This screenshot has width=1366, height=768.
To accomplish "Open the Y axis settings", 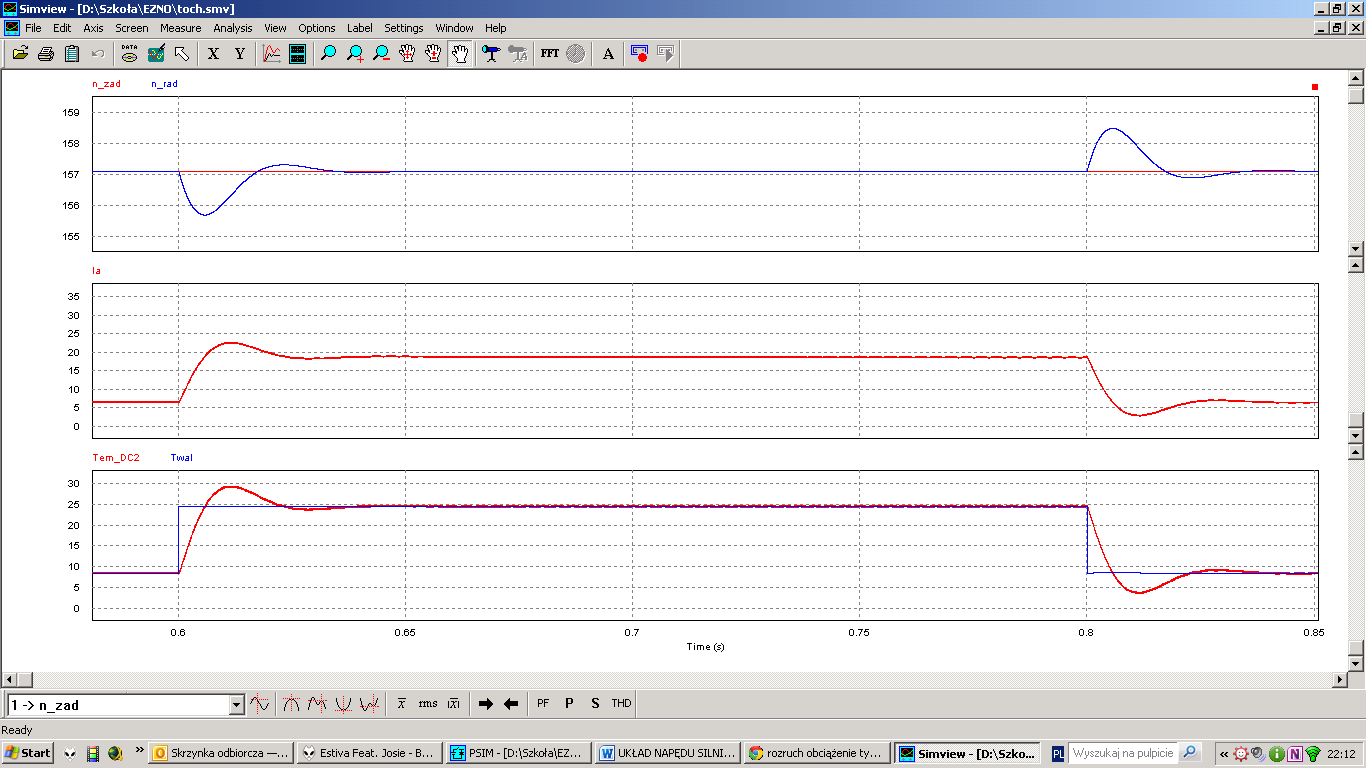I will coord(240,54).
